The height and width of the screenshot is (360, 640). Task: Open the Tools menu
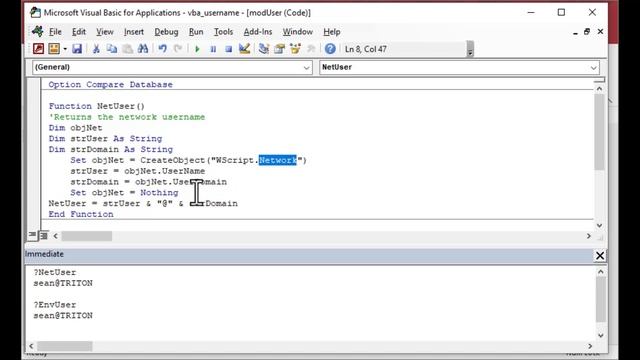pos(223,32)
